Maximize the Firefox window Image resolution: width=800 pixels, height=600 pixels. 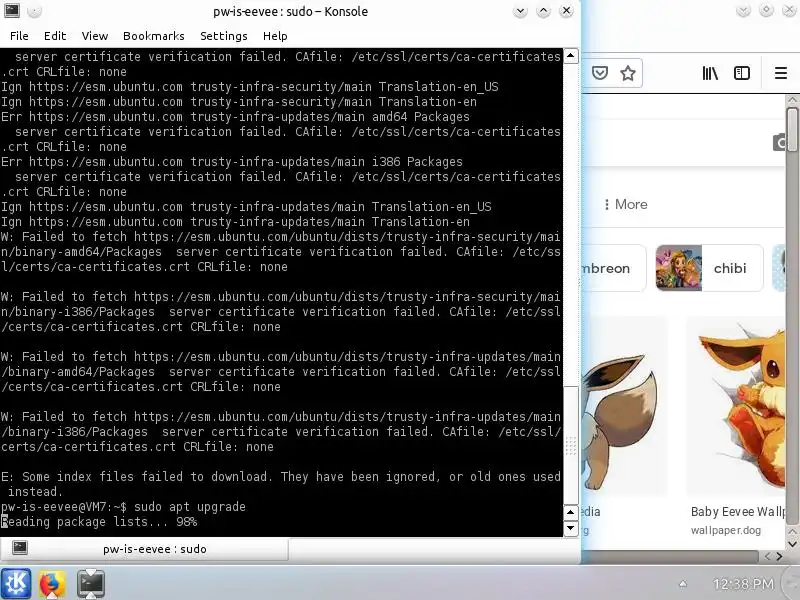tap(766, 11)
